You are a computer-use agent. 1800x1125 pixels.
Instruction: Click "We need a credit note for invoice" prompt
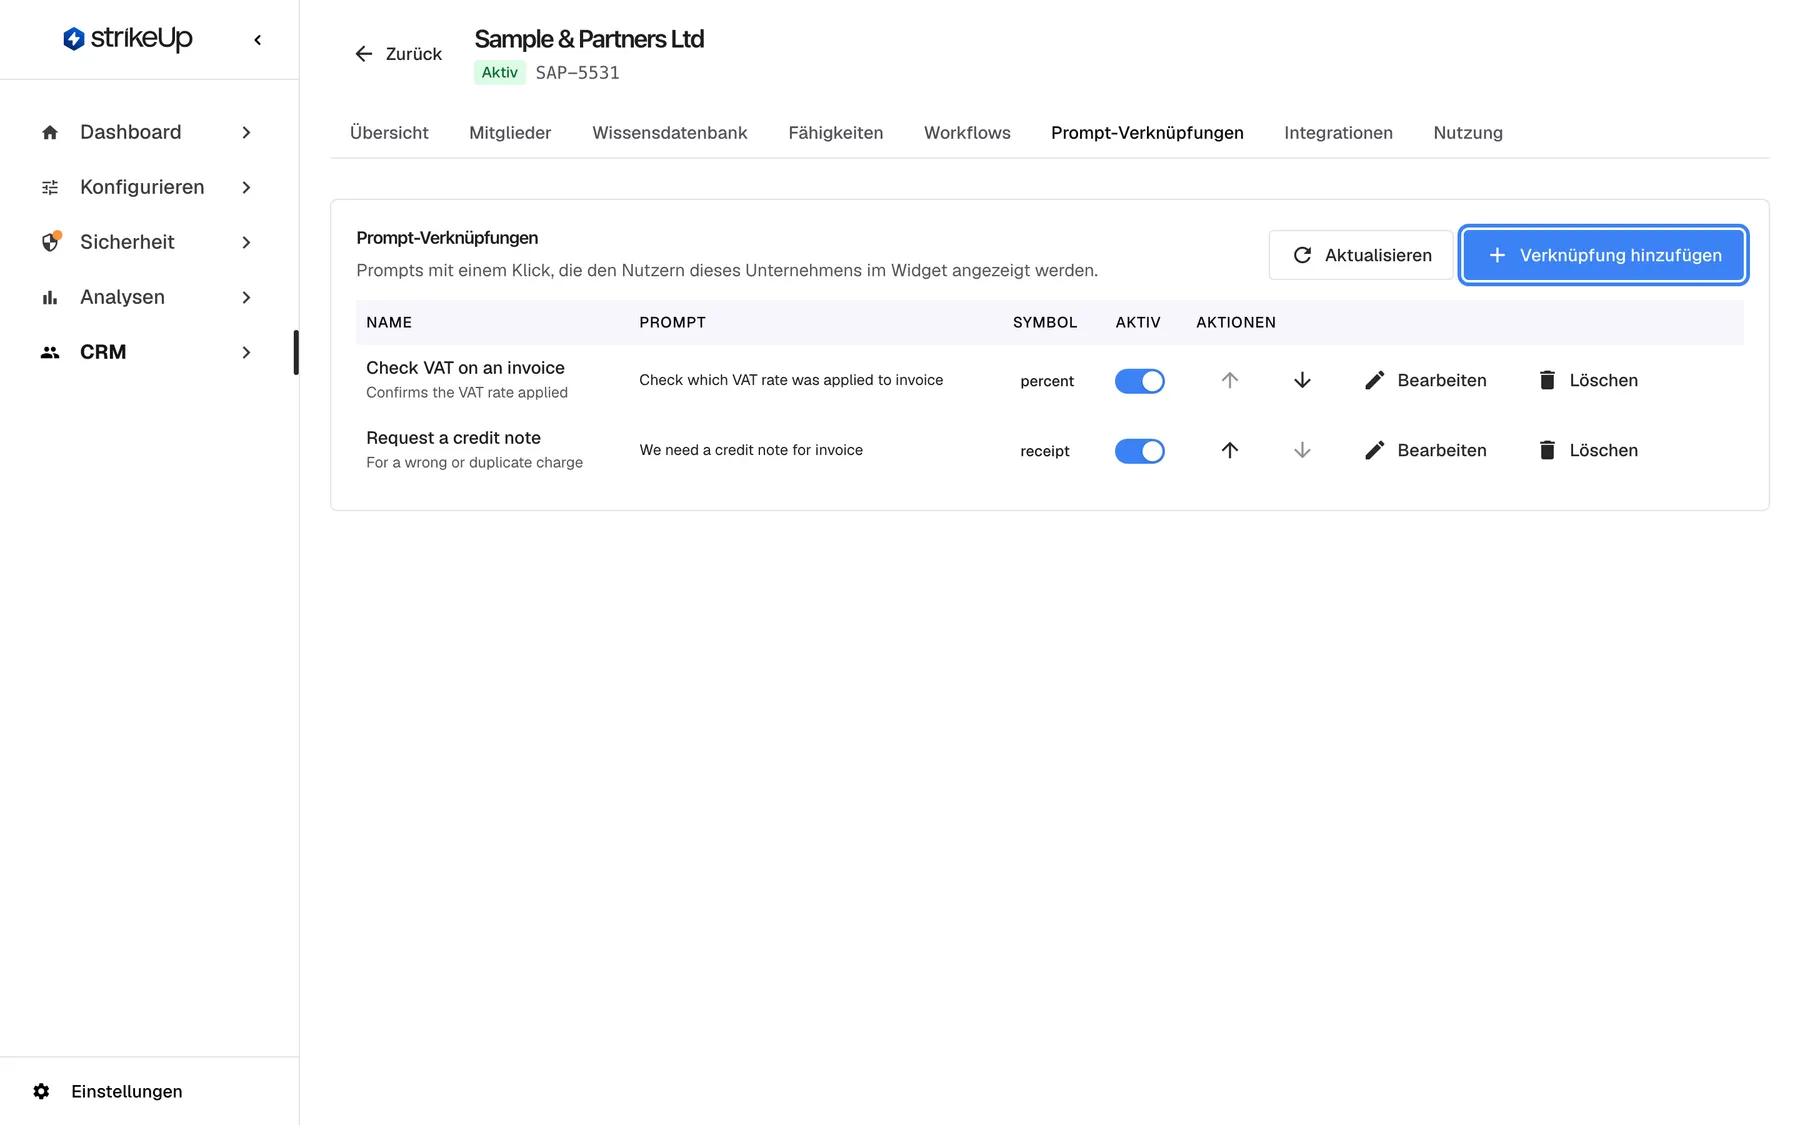[751, 450]
